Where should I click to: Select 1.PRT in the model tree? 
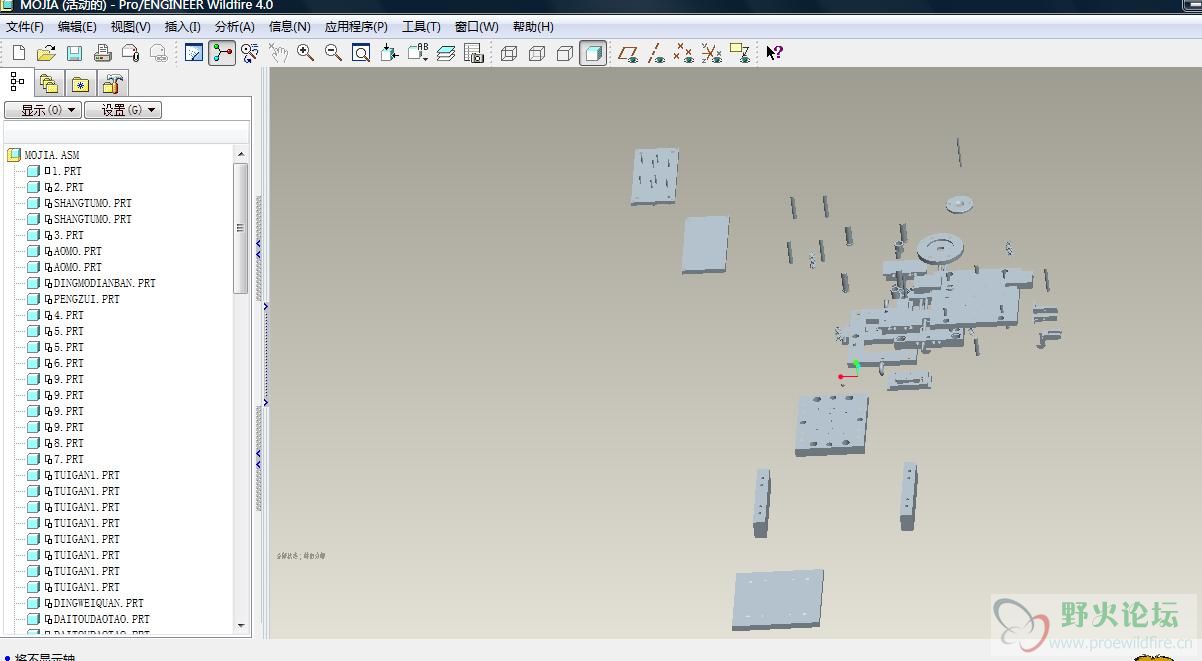coord(68,171)
